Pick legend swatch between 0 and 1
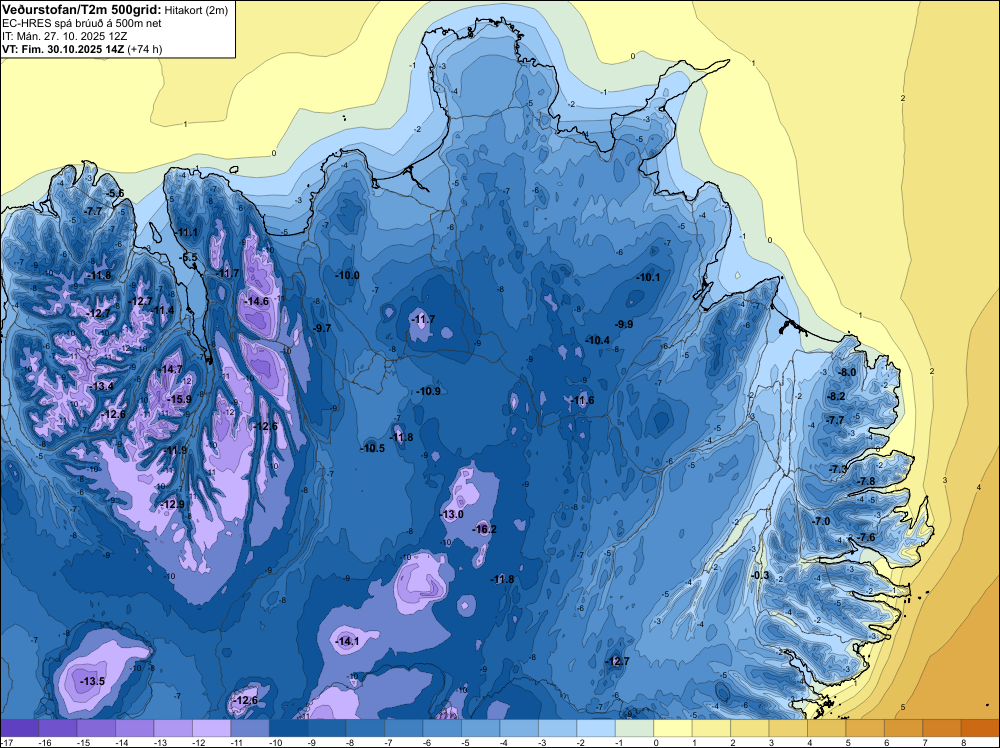 click(x=673, y=728)
